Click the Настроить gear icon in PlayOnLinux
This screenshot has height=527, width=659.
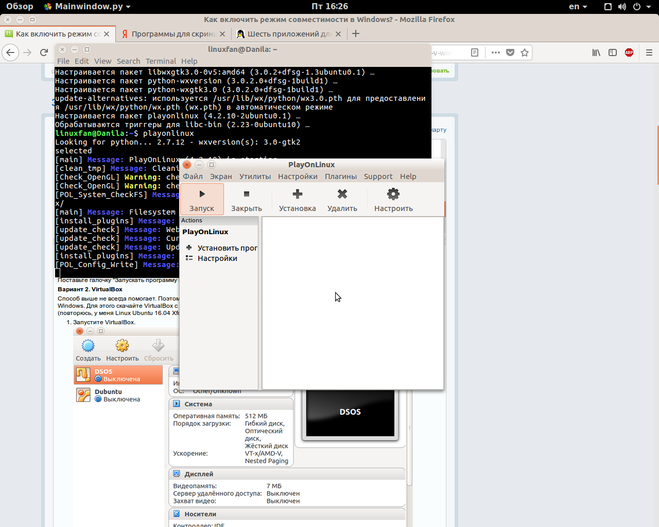(393, 194)
